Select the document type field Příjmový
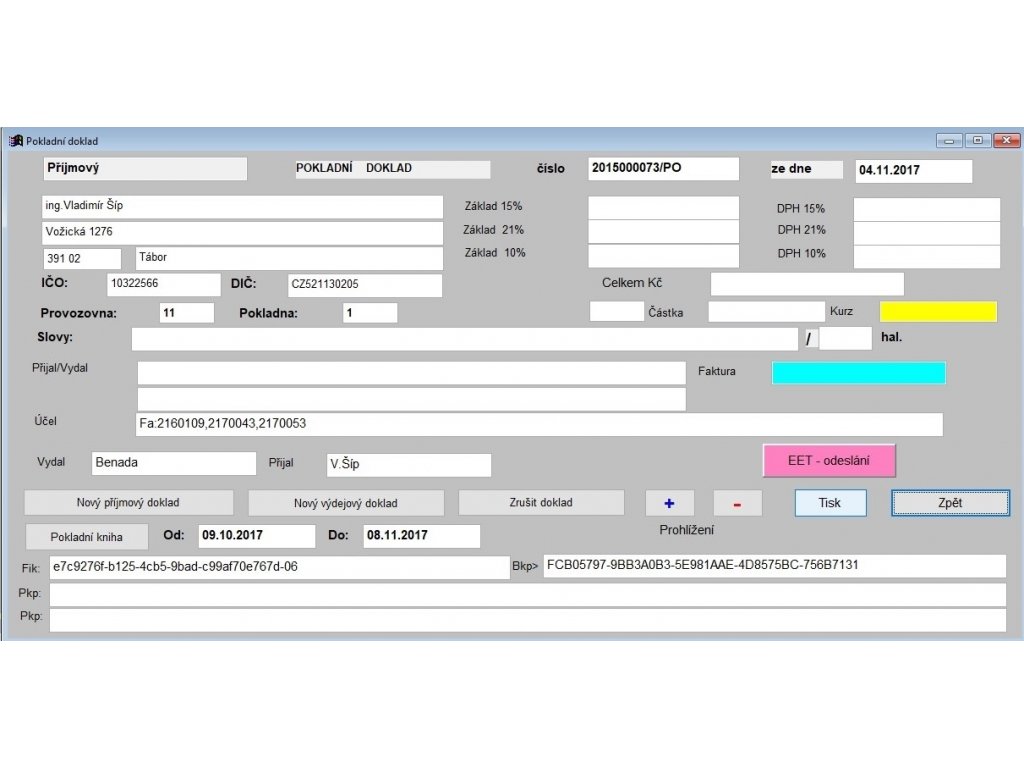Viewport: 1024px width, 768px height. 145,168
